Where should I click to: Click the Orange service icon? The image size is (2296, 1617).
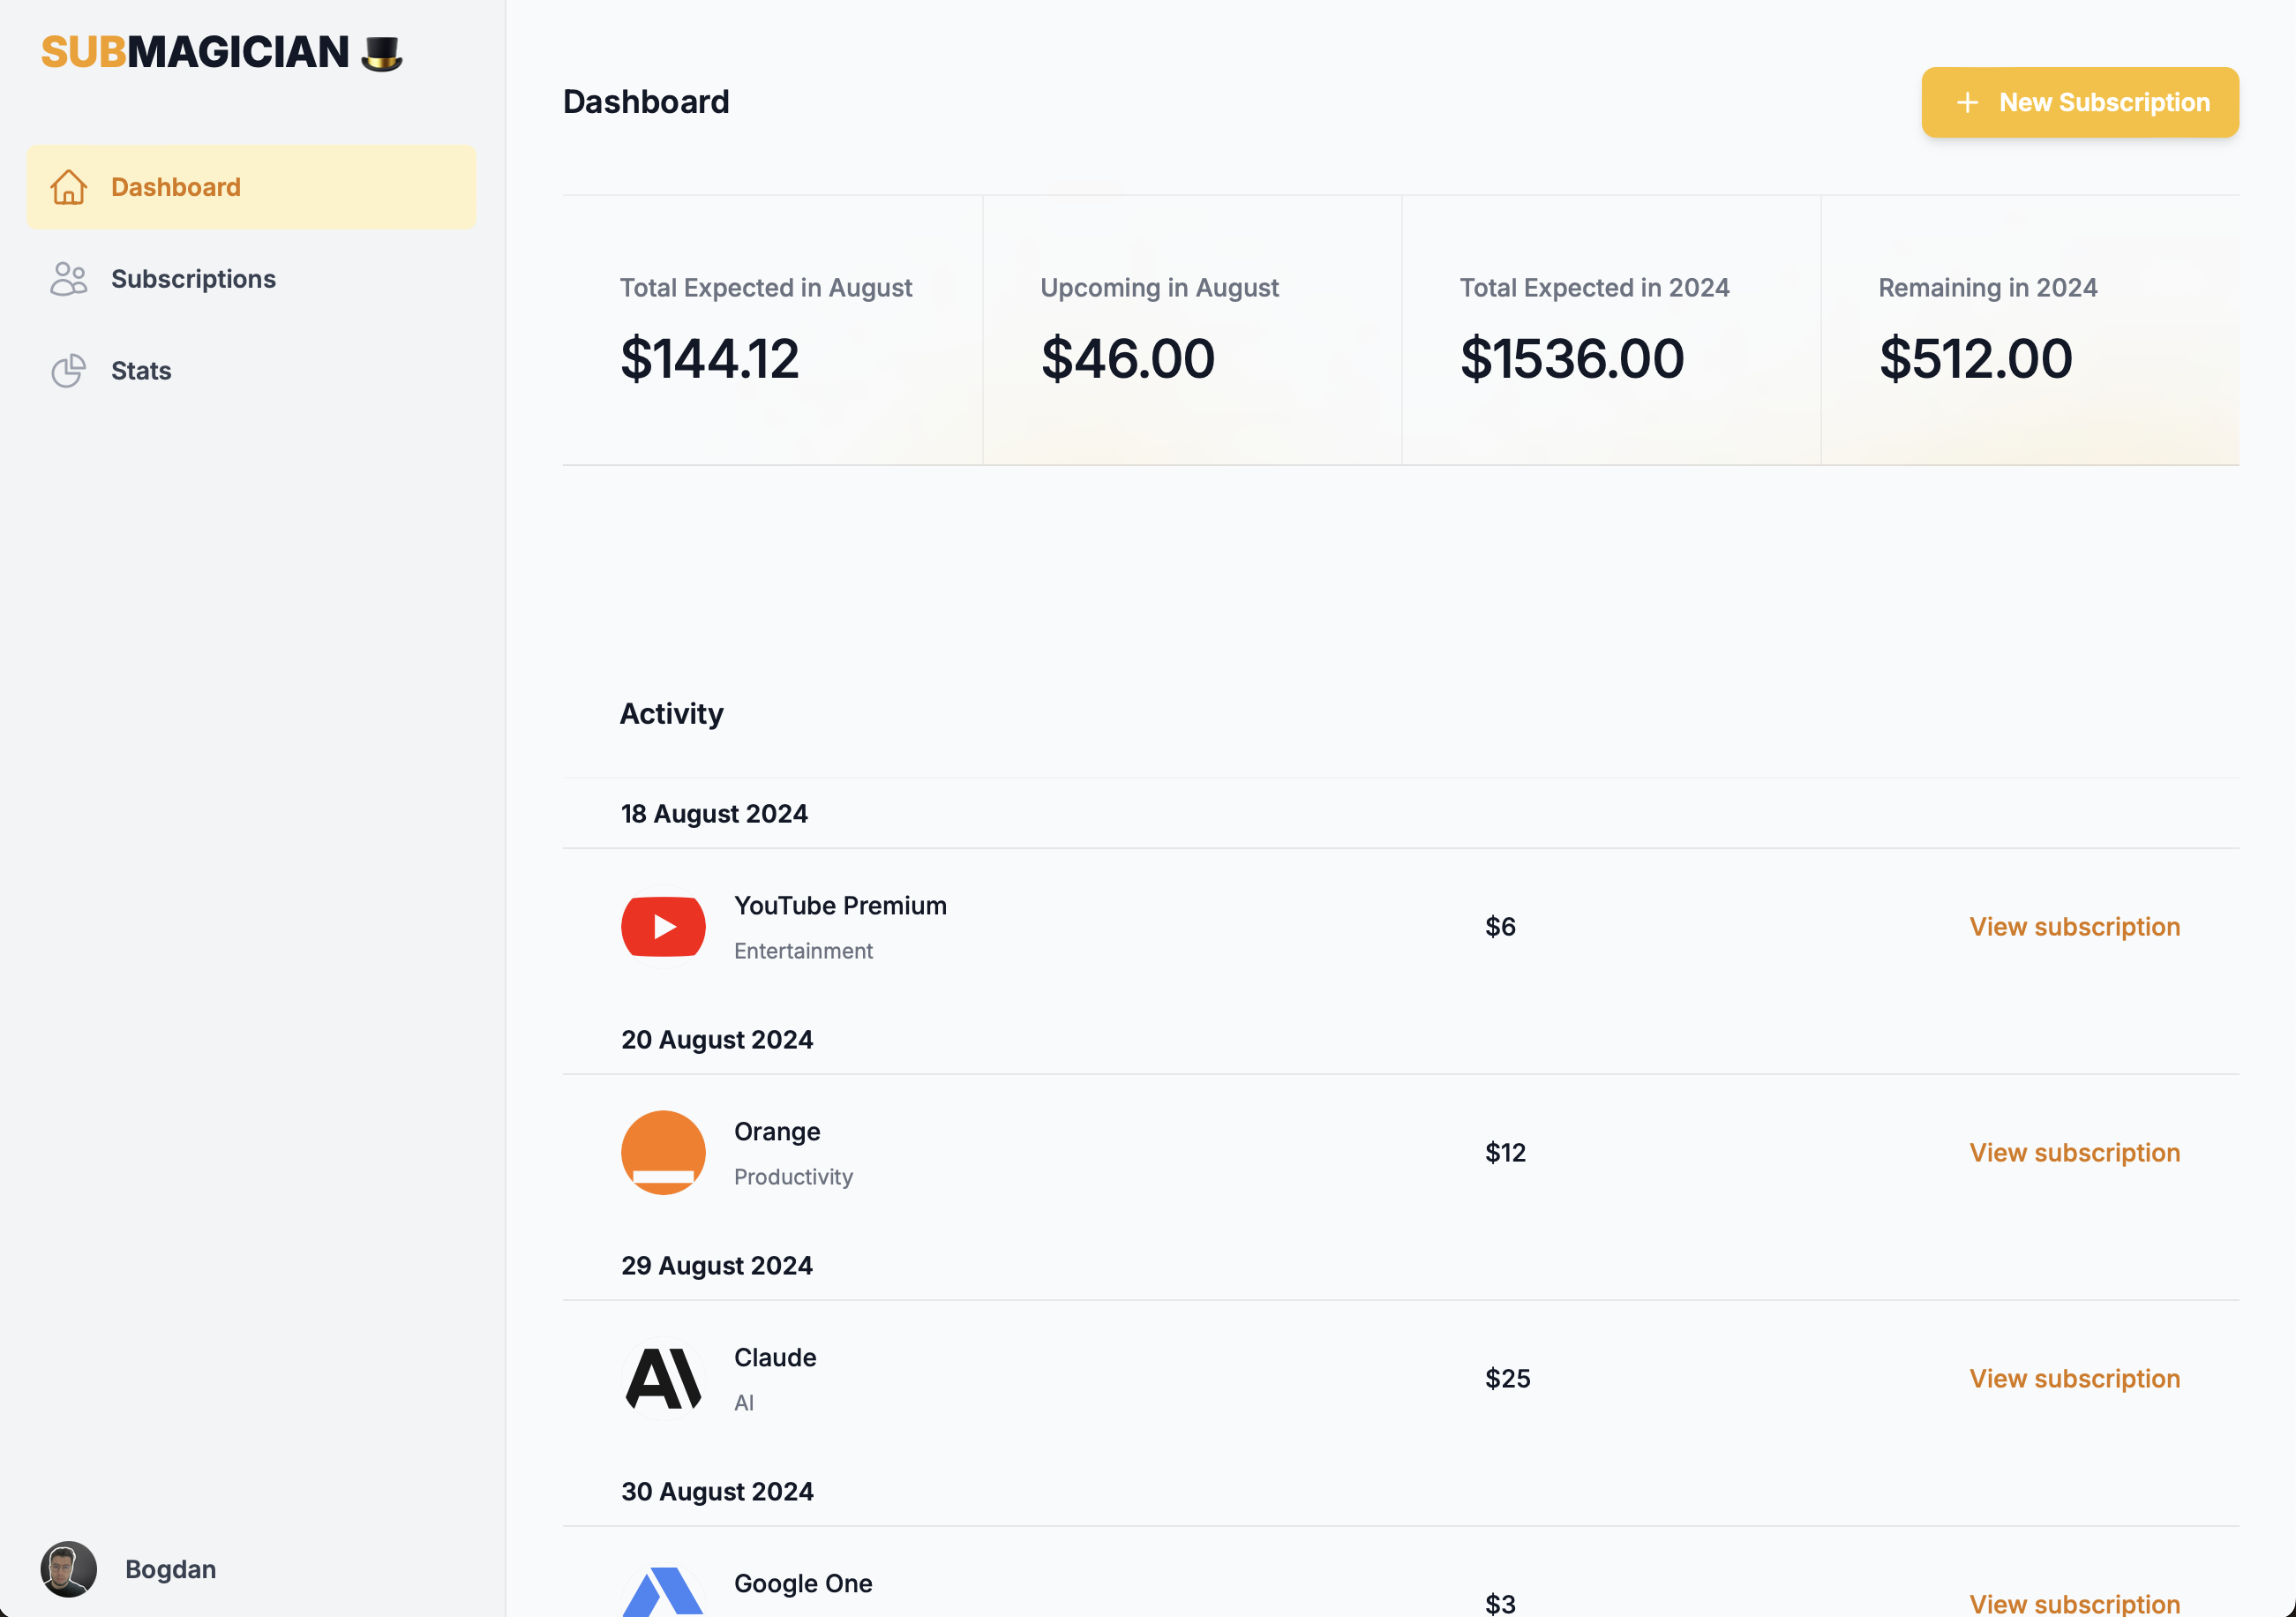[663, 1152]
